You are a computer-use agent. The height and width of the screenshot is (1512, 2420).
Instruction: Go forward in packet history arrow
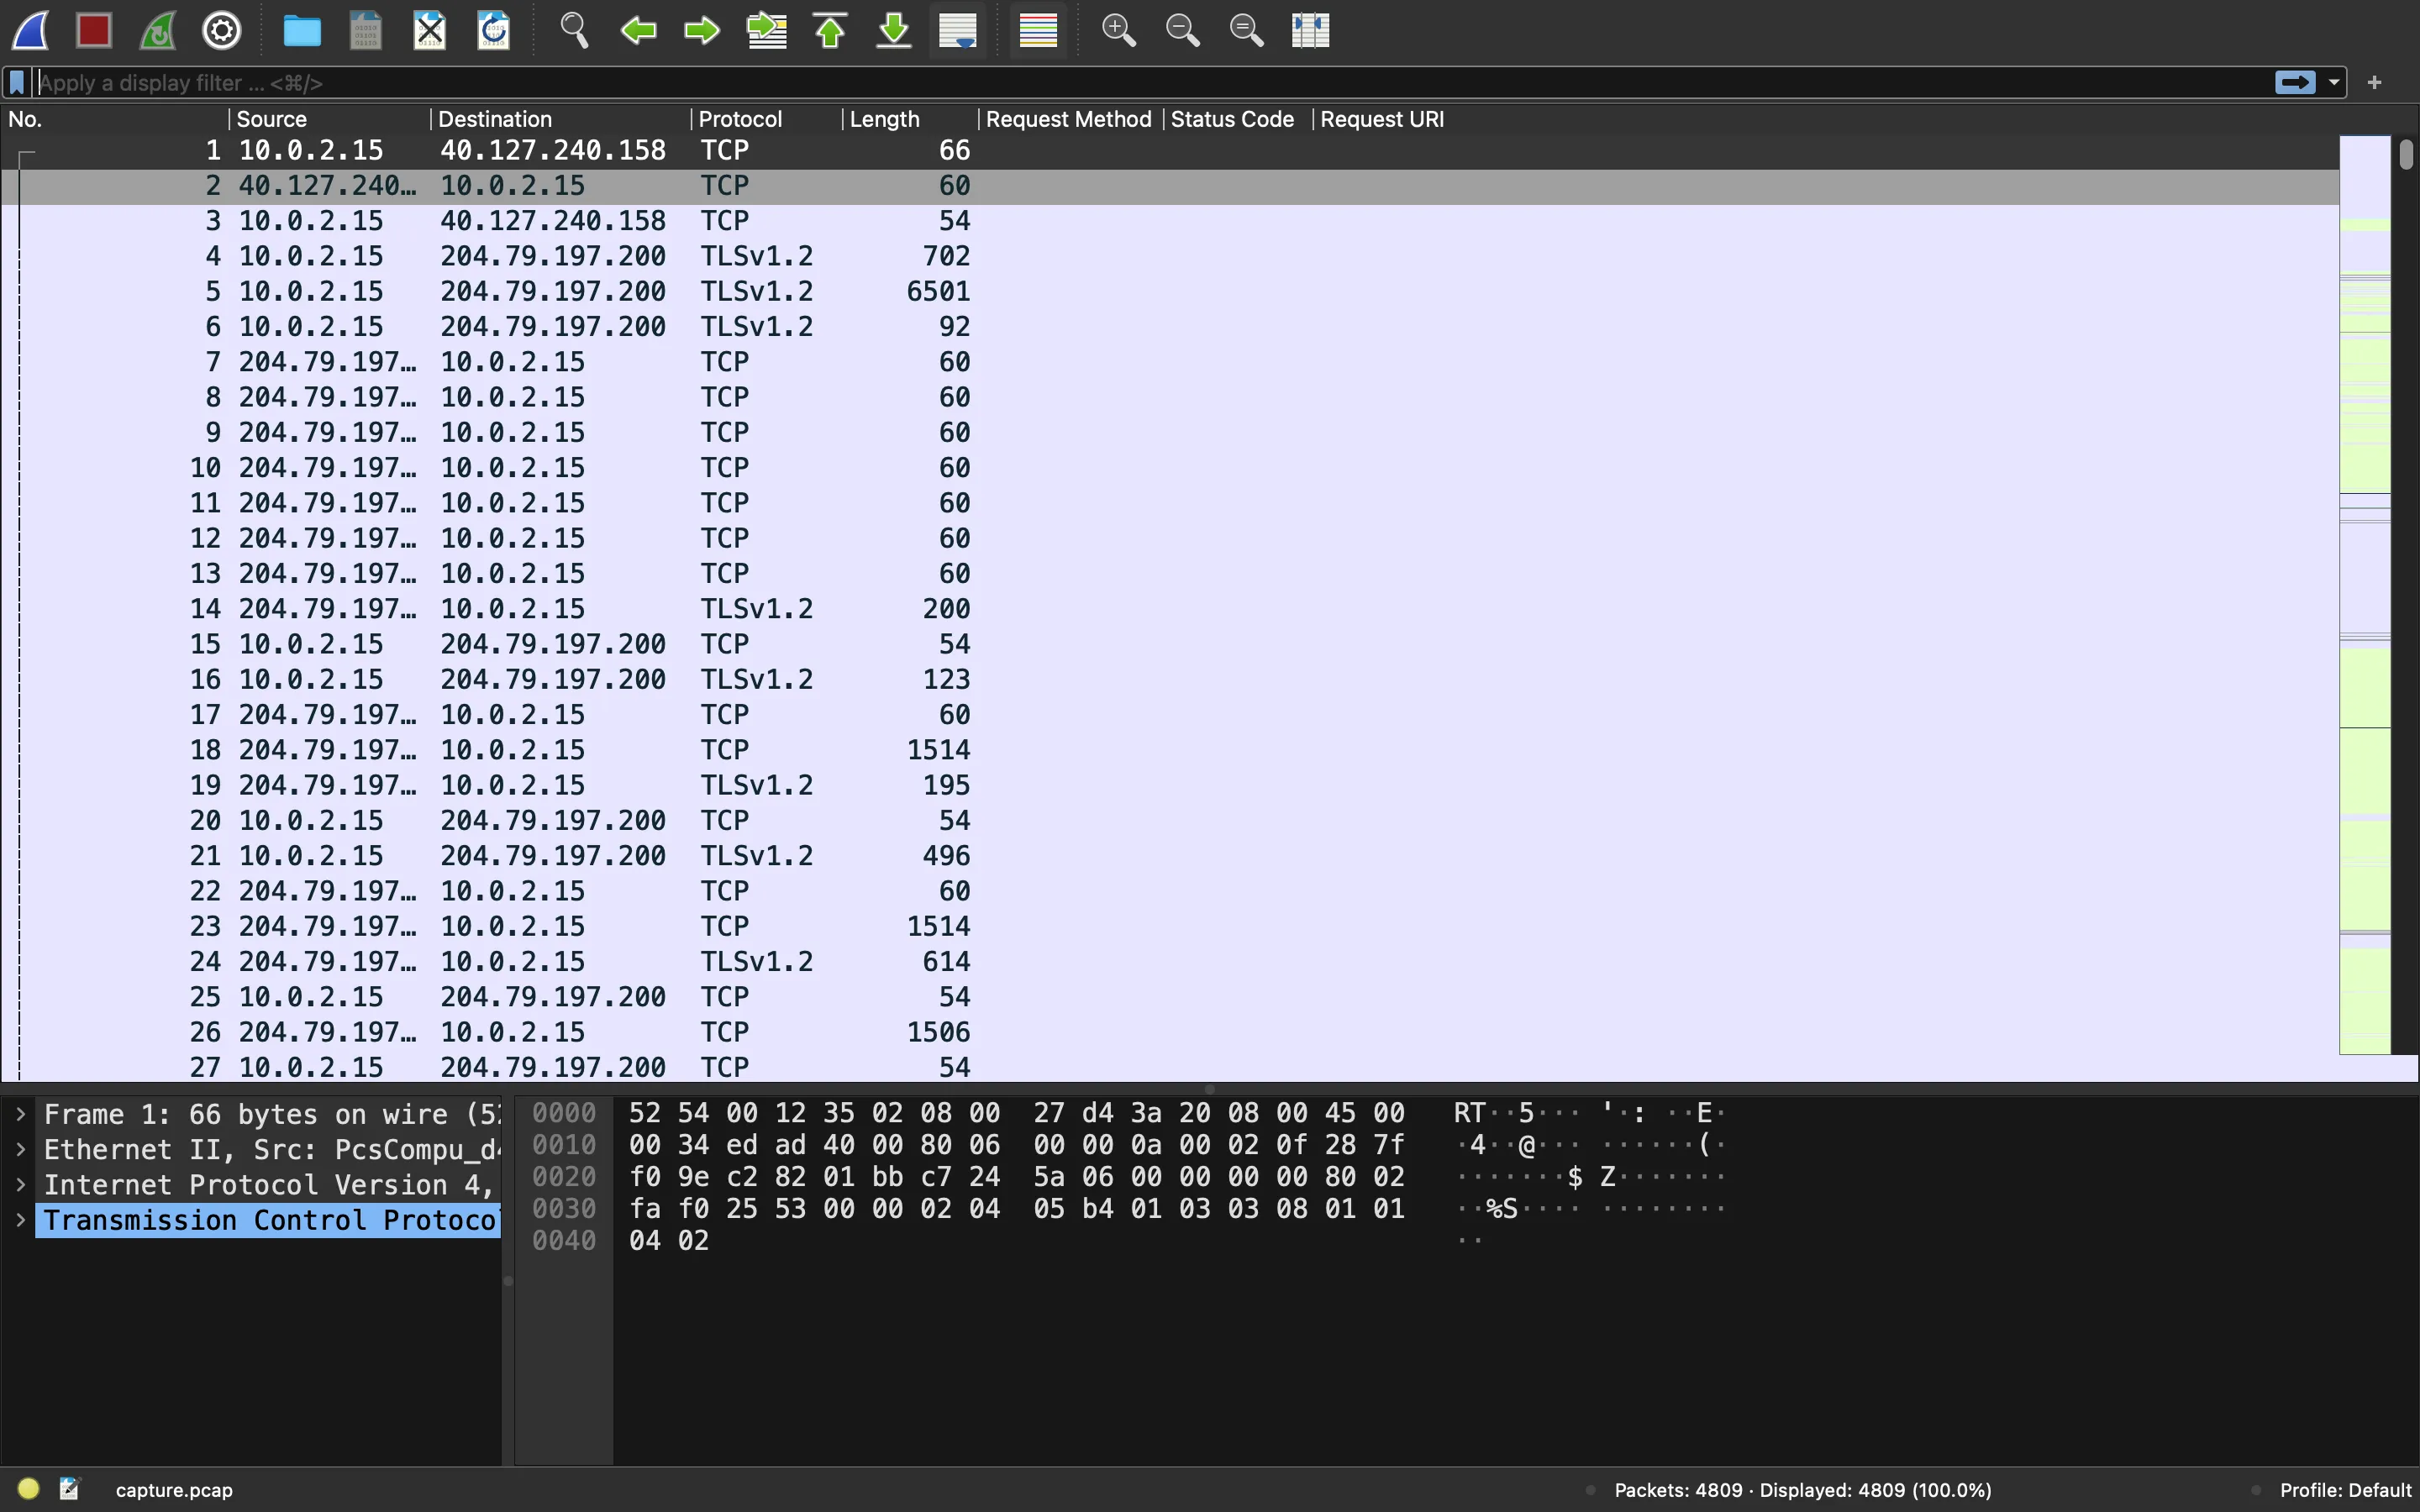pos(702,30)
